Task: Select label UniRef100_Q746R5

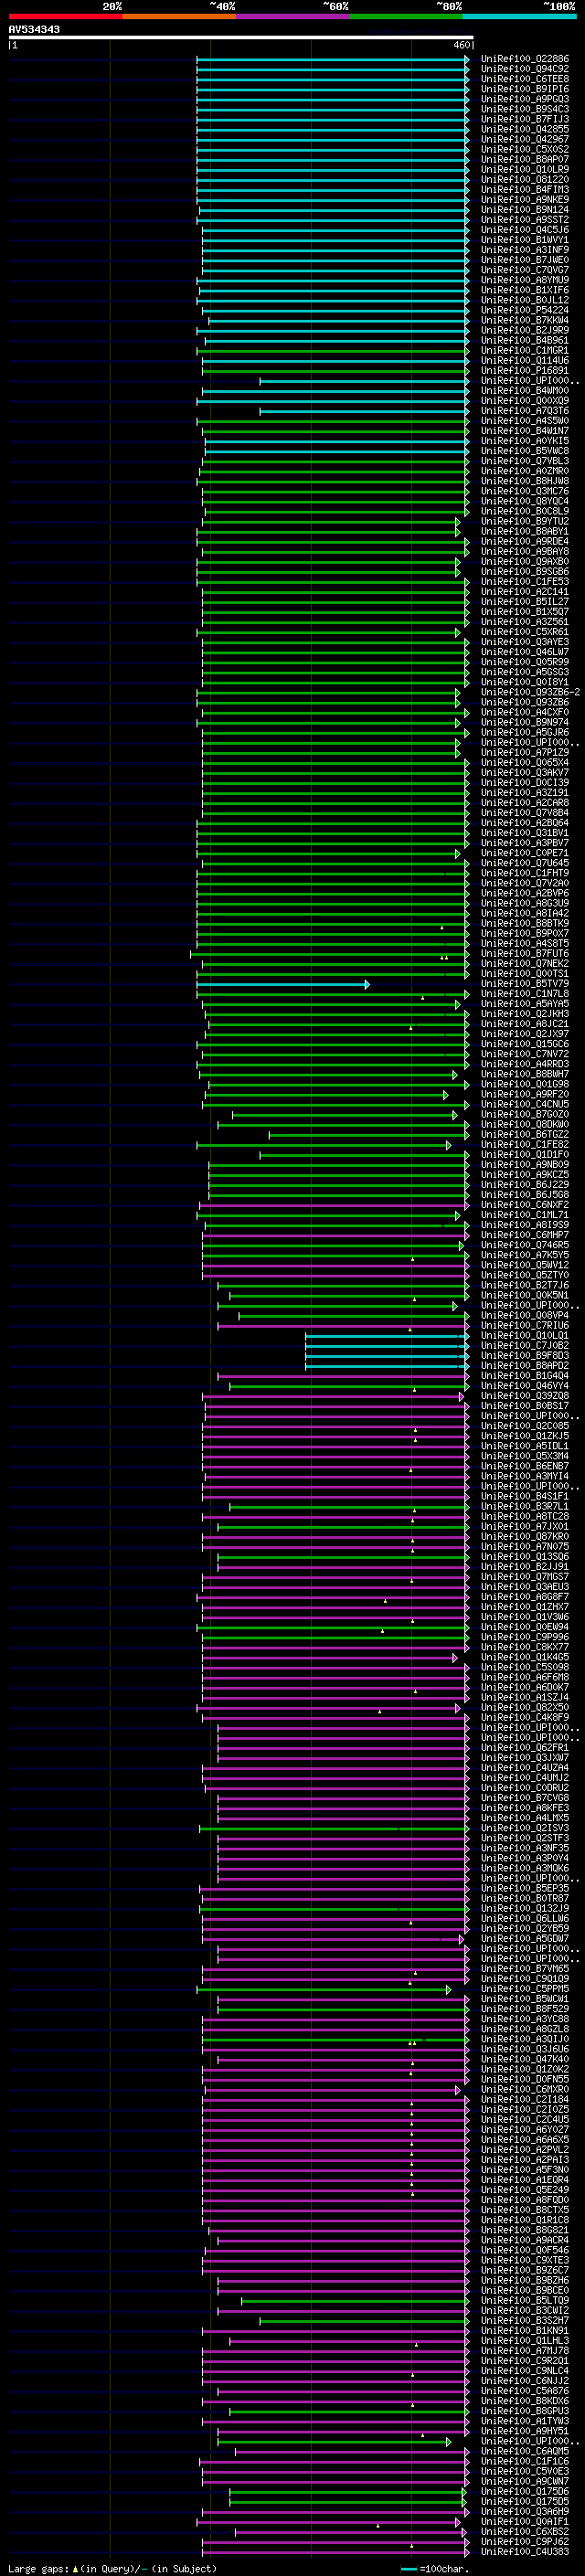Action: pos(524,1245)
